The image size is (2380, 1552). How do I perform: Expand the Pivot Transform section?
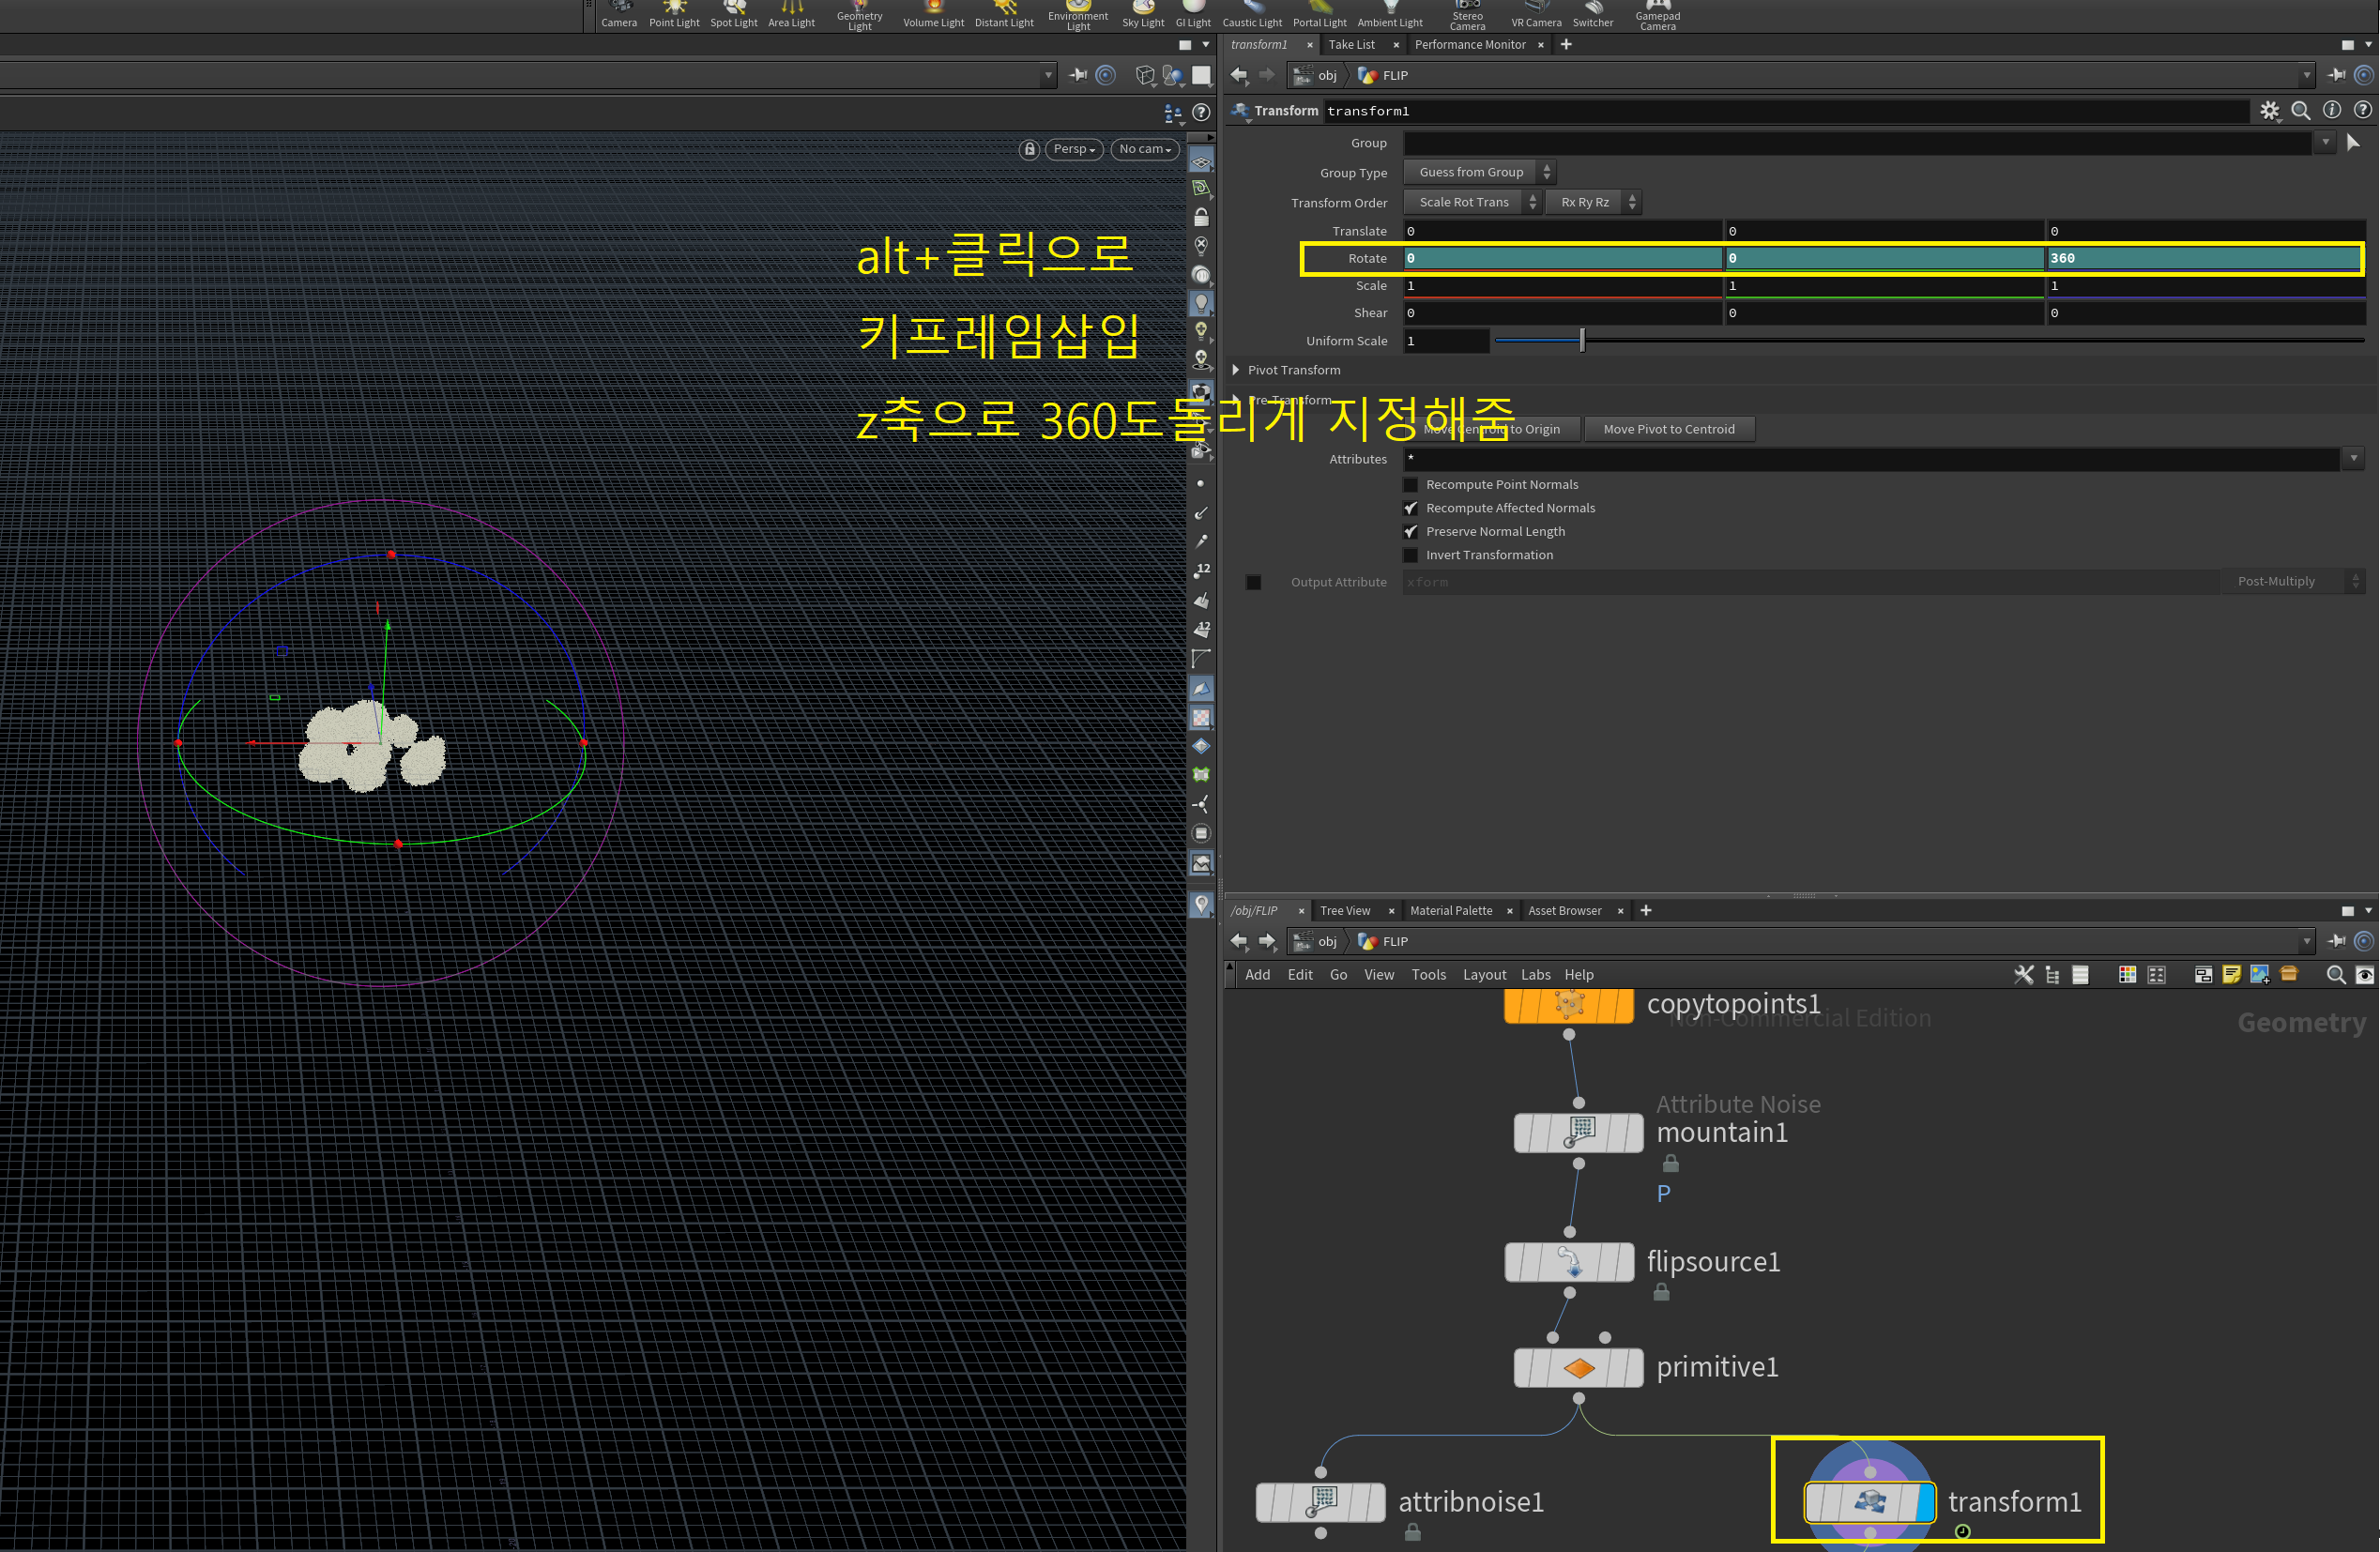[1237, 370]
